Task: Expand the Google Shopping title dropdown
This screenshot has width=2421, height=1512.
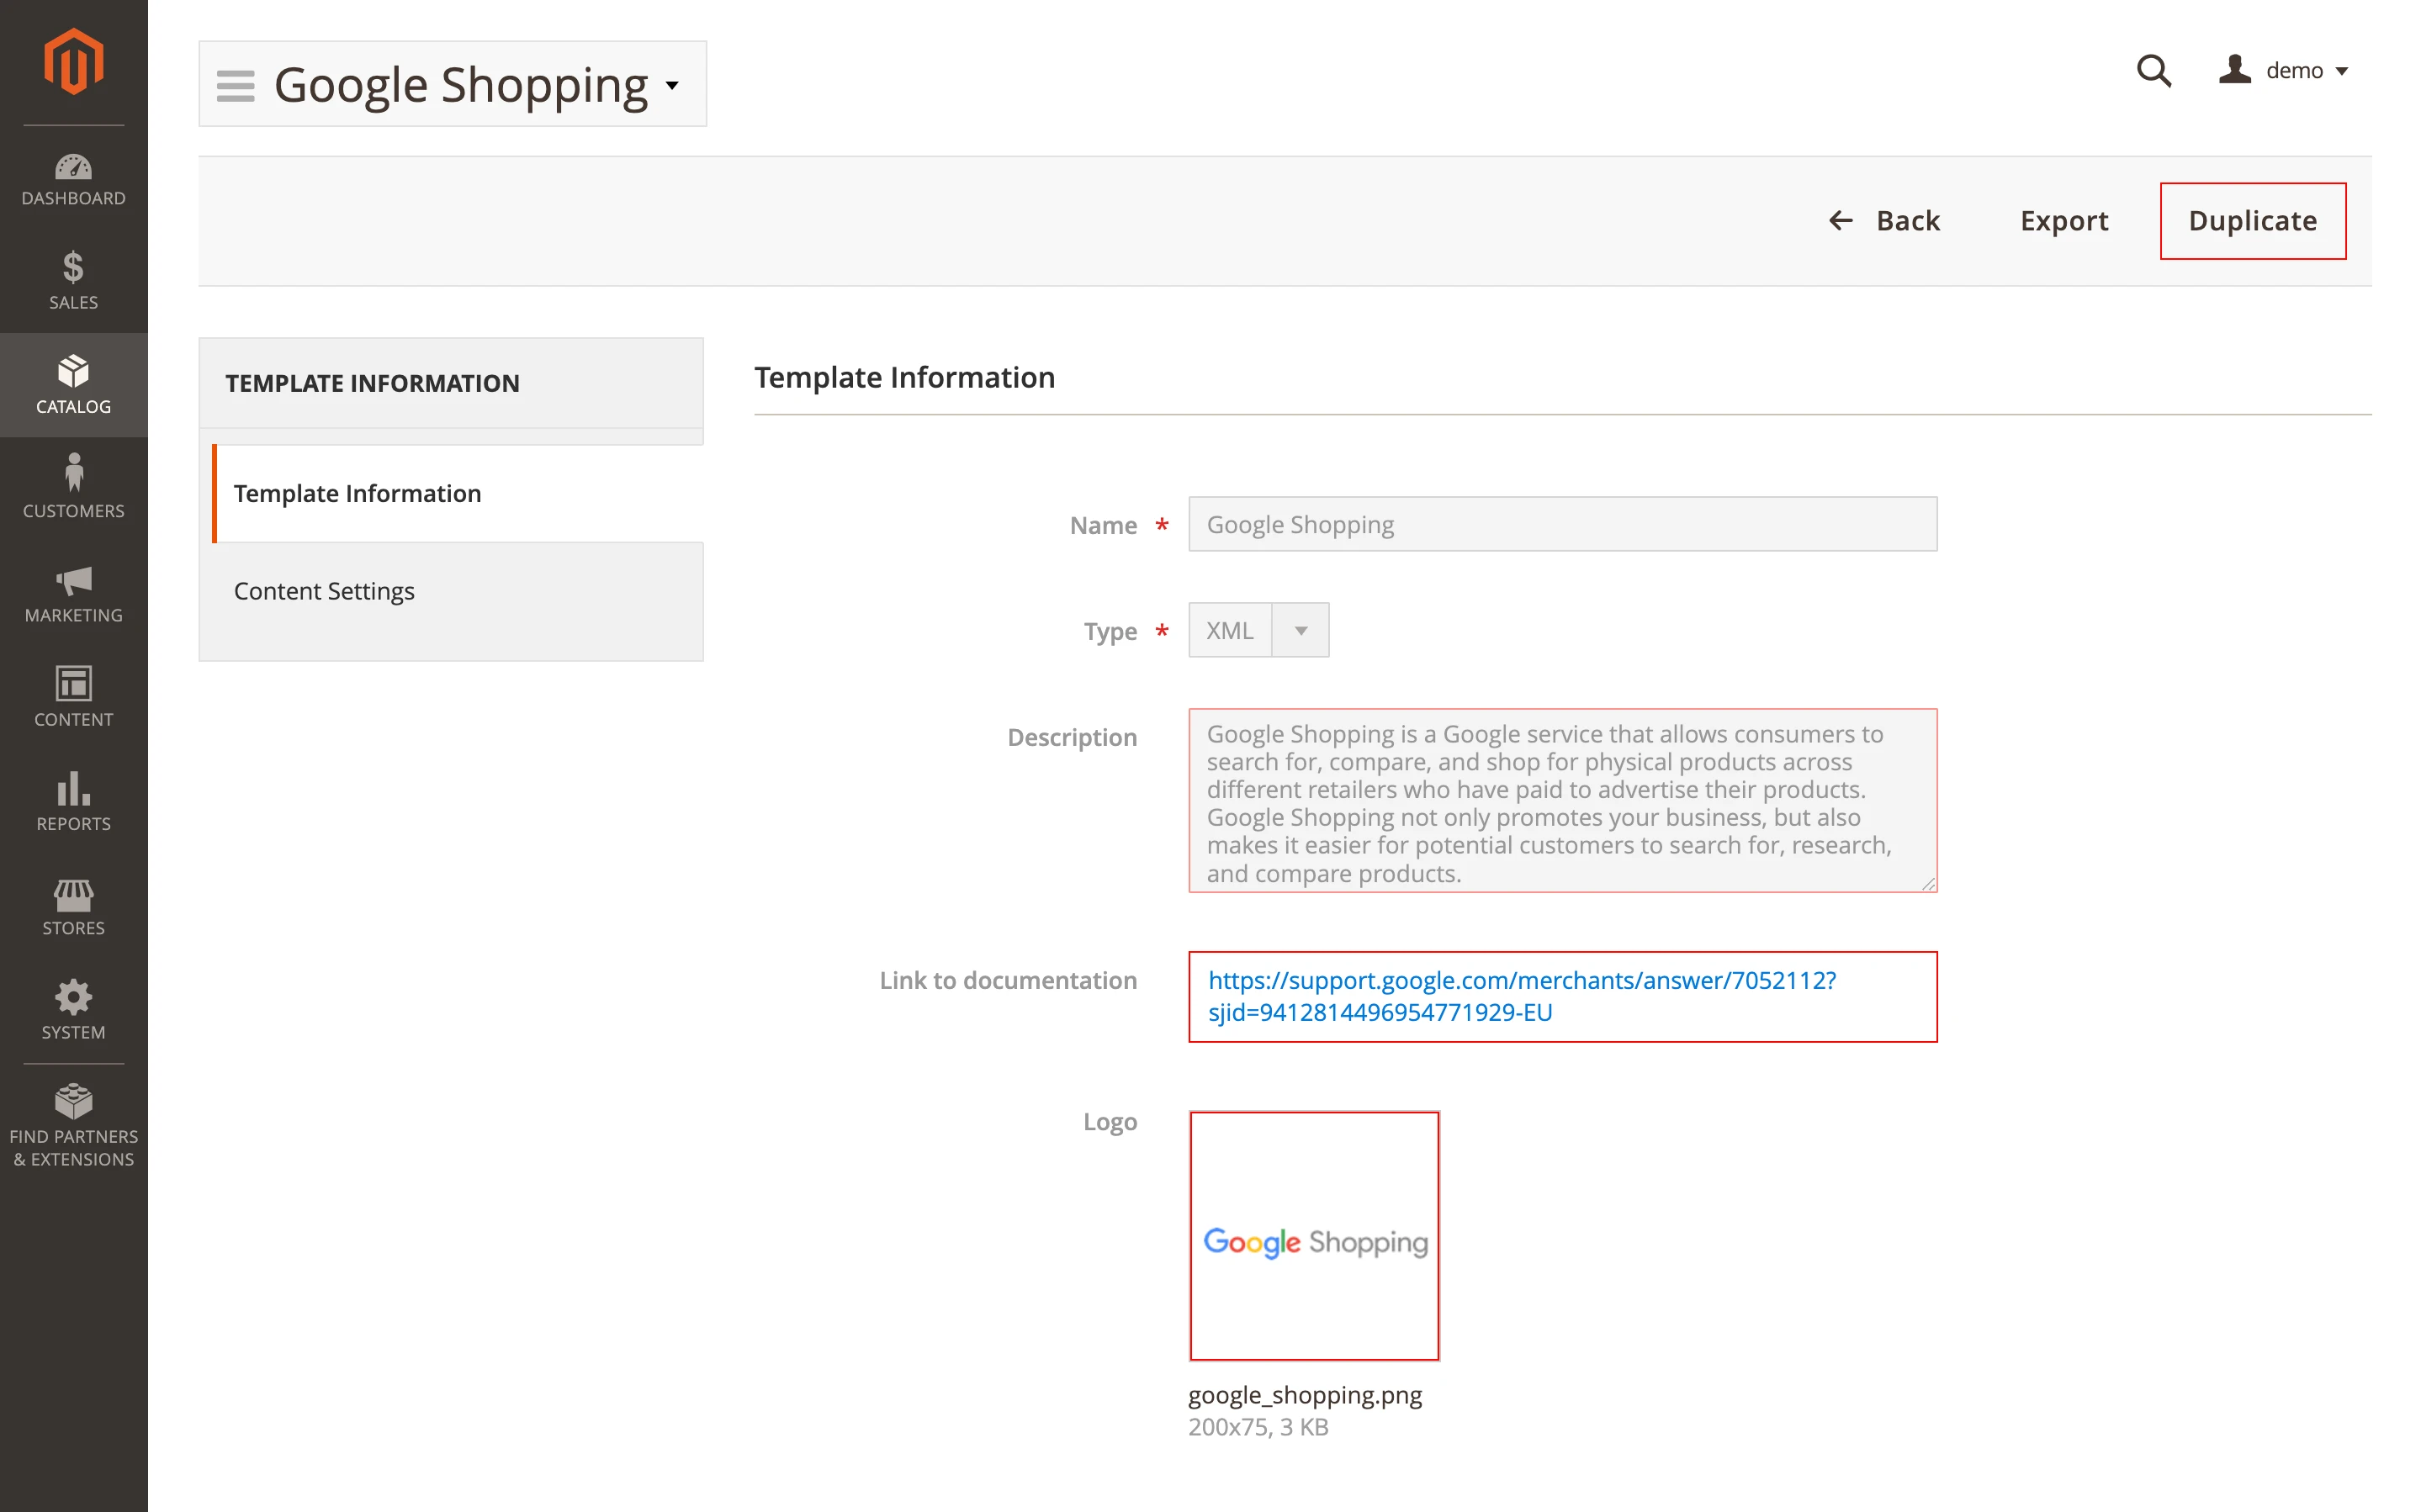Action: pos(672,86)
